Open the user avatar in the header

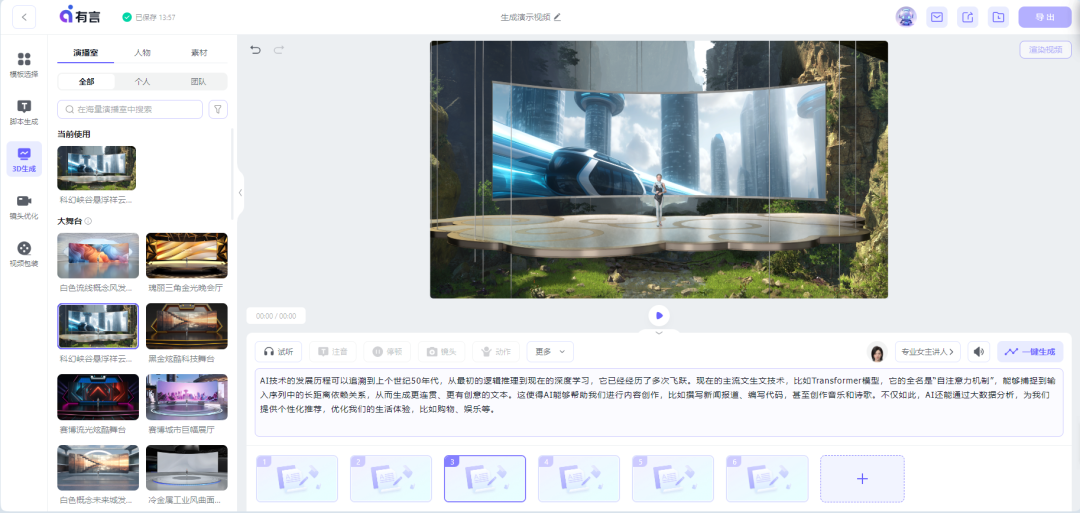click(x=906, y=17)
